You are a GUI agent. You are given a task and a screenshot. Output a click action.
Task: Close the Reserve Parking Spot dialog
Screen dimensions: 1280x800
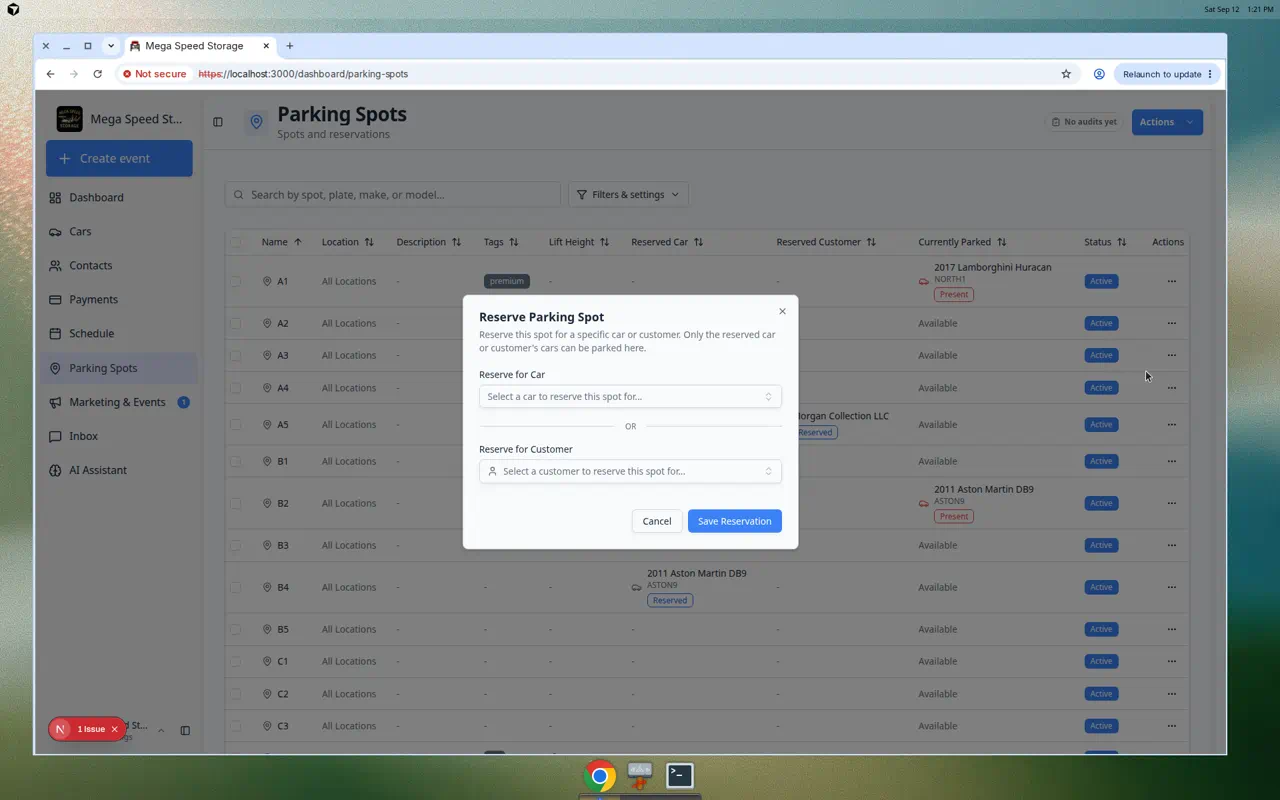[782, 311]
